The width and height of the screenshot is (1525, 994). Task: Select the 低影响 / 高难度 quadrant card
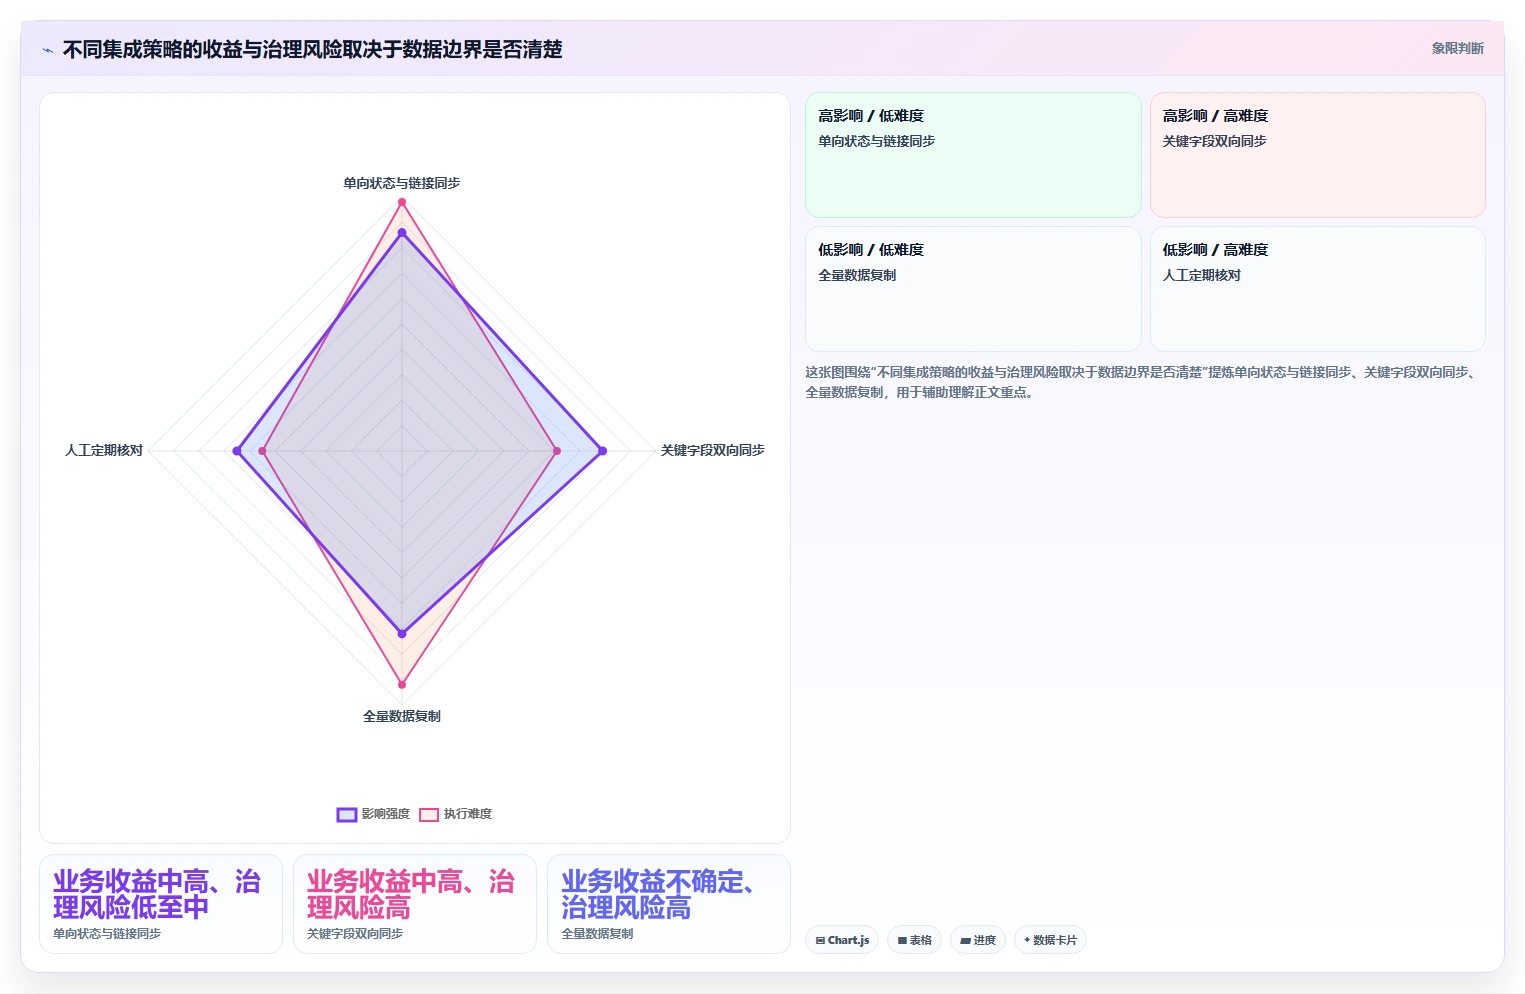pyautogui.click(x=1317, y=289)
